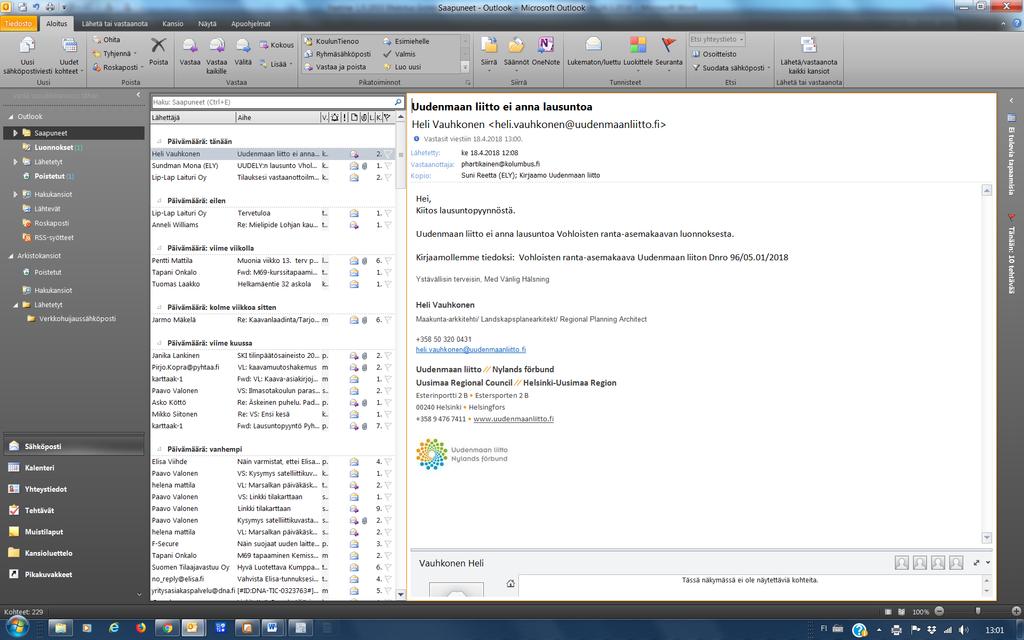Sort messages by Aihe column
Image resolution: width=1024 pixels, height=640 pixels.
click(278, 118)
